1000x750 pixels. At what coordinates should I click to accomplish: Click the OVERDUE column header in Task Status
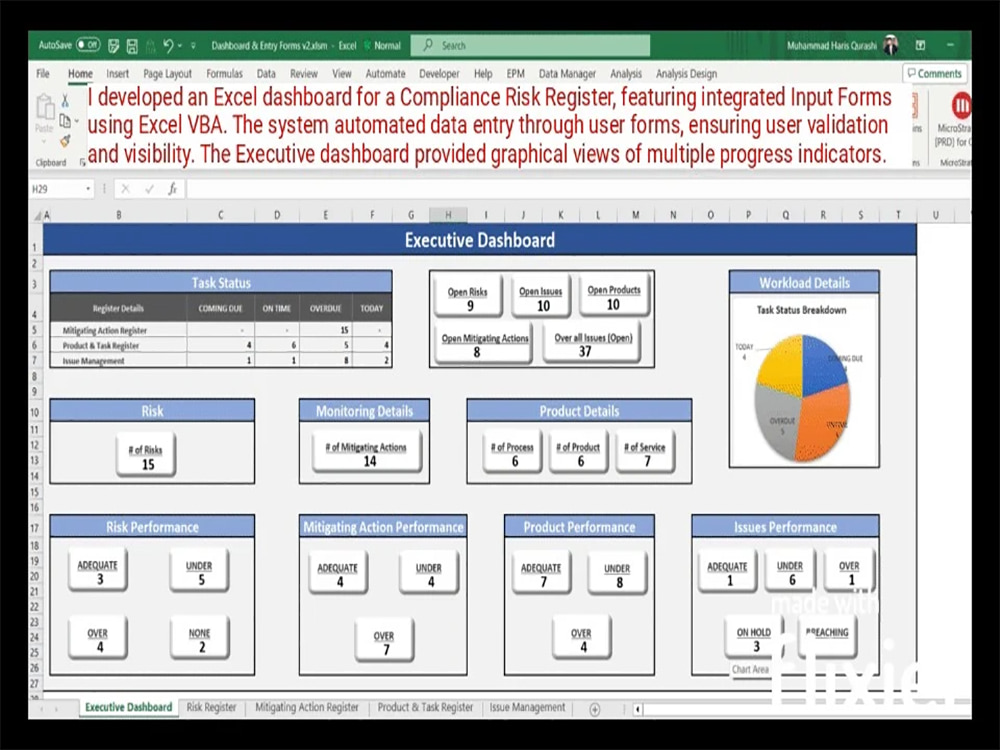pos(325,308)
